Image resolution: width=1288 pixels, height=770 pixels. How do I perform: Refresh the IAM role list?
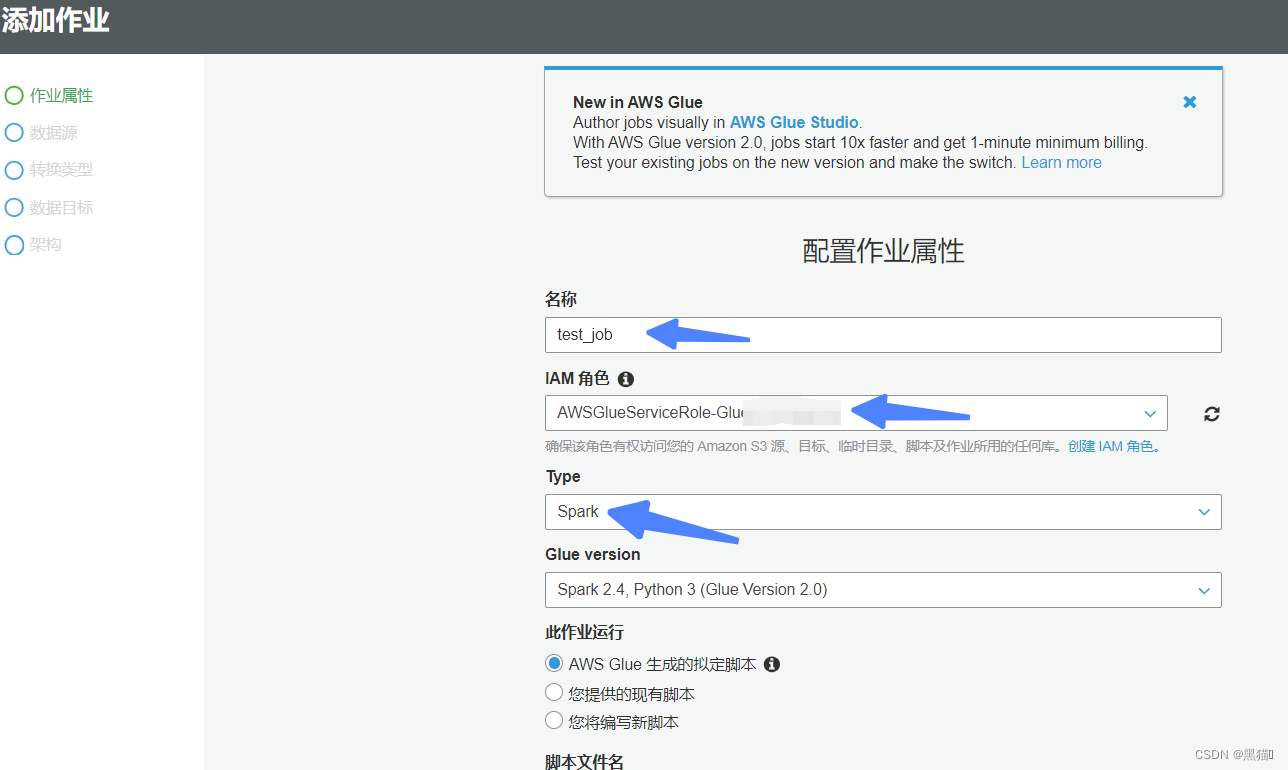[1212, 413]
